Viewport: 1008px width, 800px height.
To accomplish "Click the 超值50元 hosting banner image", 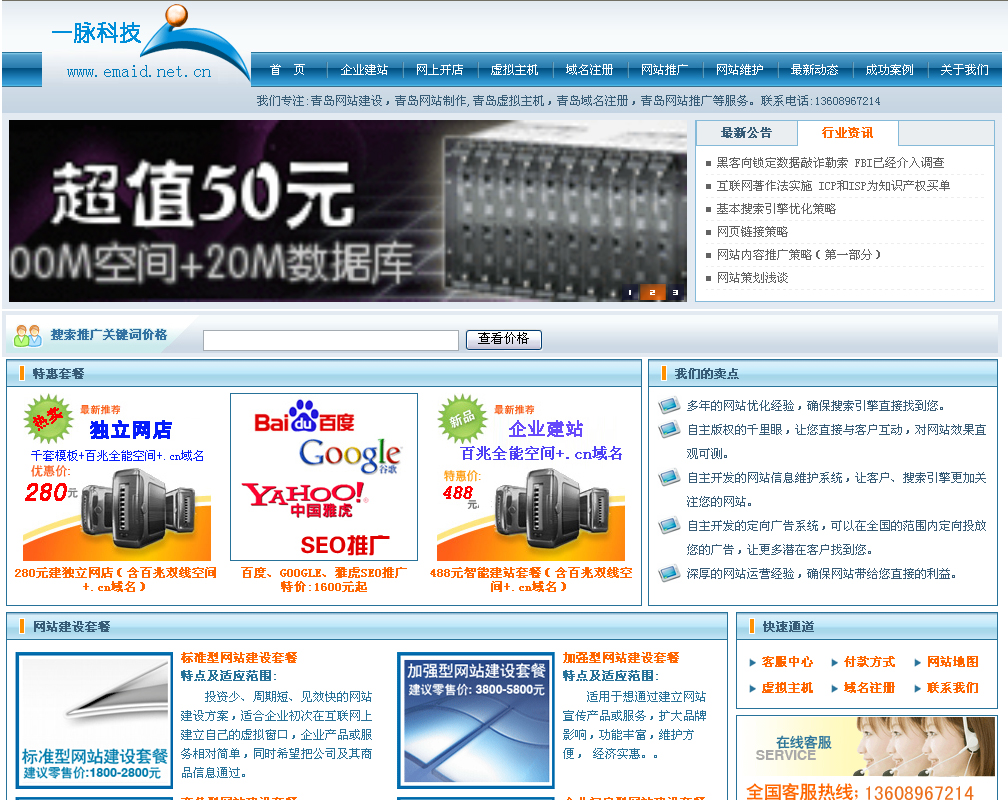I will (347, 211).
